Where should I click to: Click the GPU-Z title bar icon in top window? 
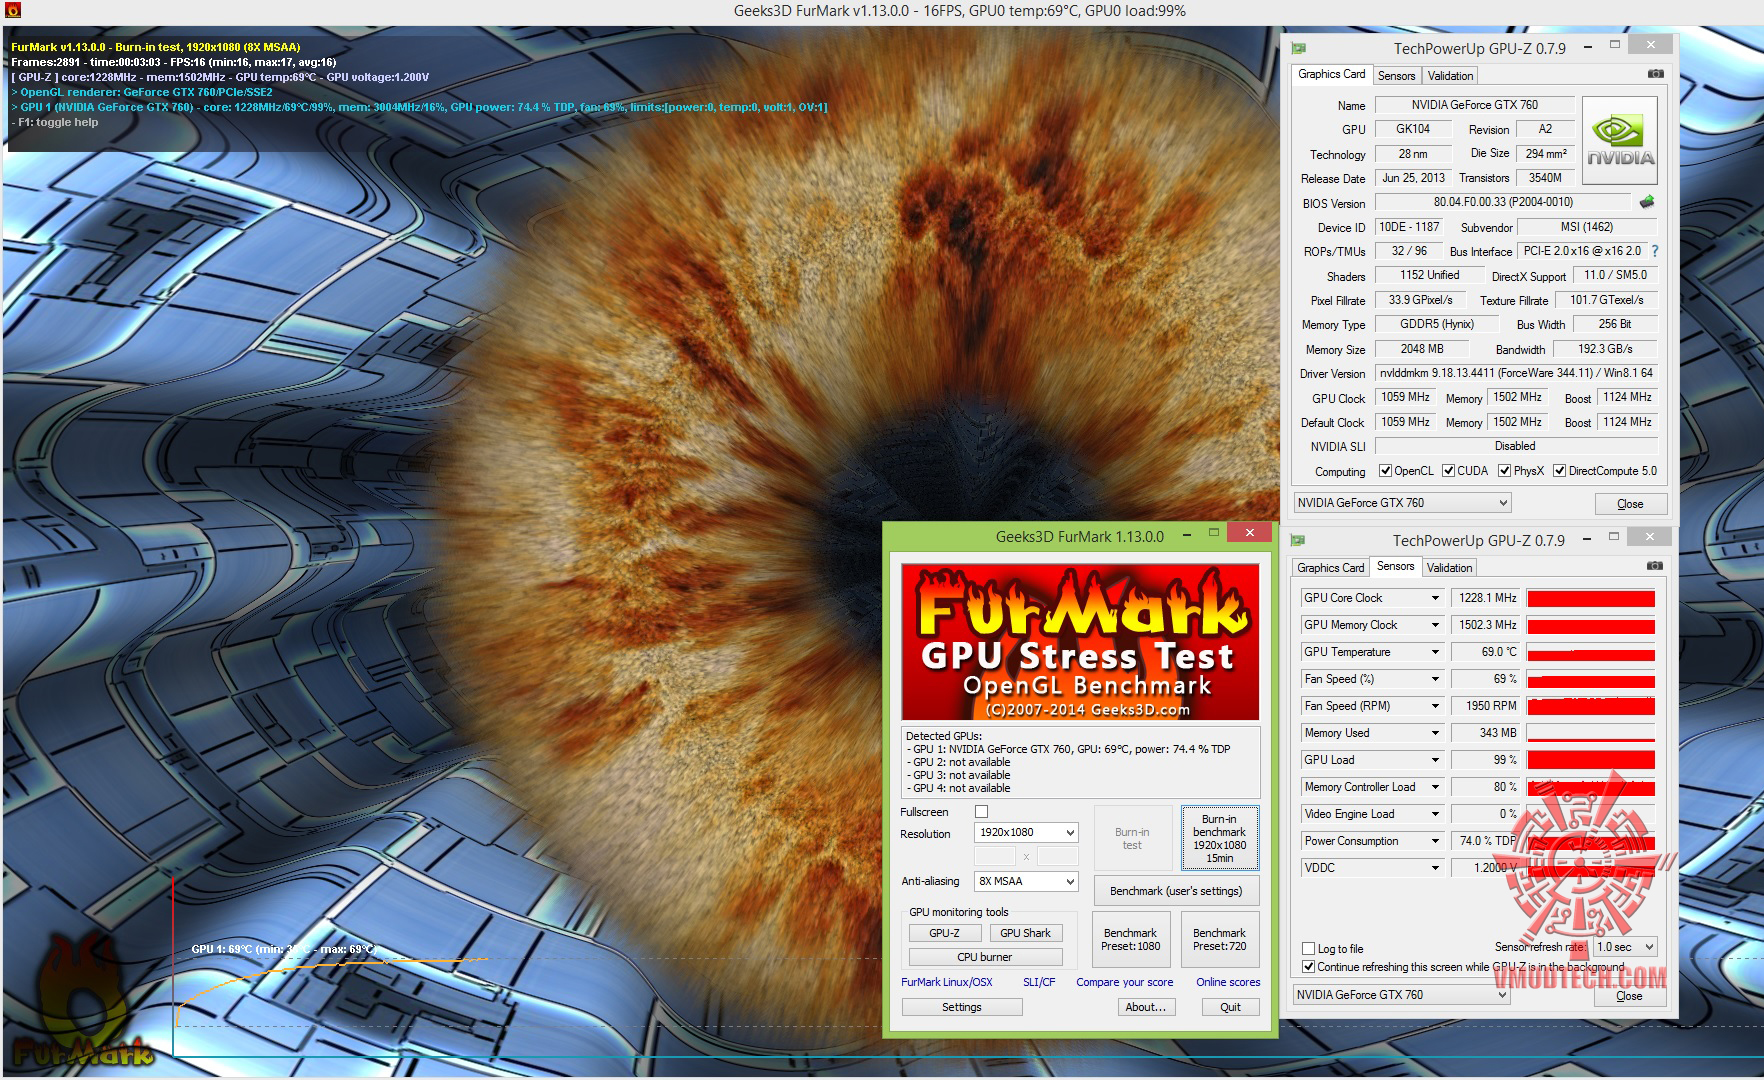[1299, 47]
